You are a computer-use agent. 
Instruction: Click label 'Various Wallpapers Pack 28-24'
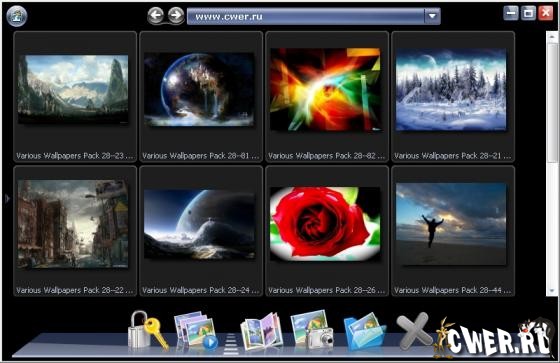click(201, 290)
